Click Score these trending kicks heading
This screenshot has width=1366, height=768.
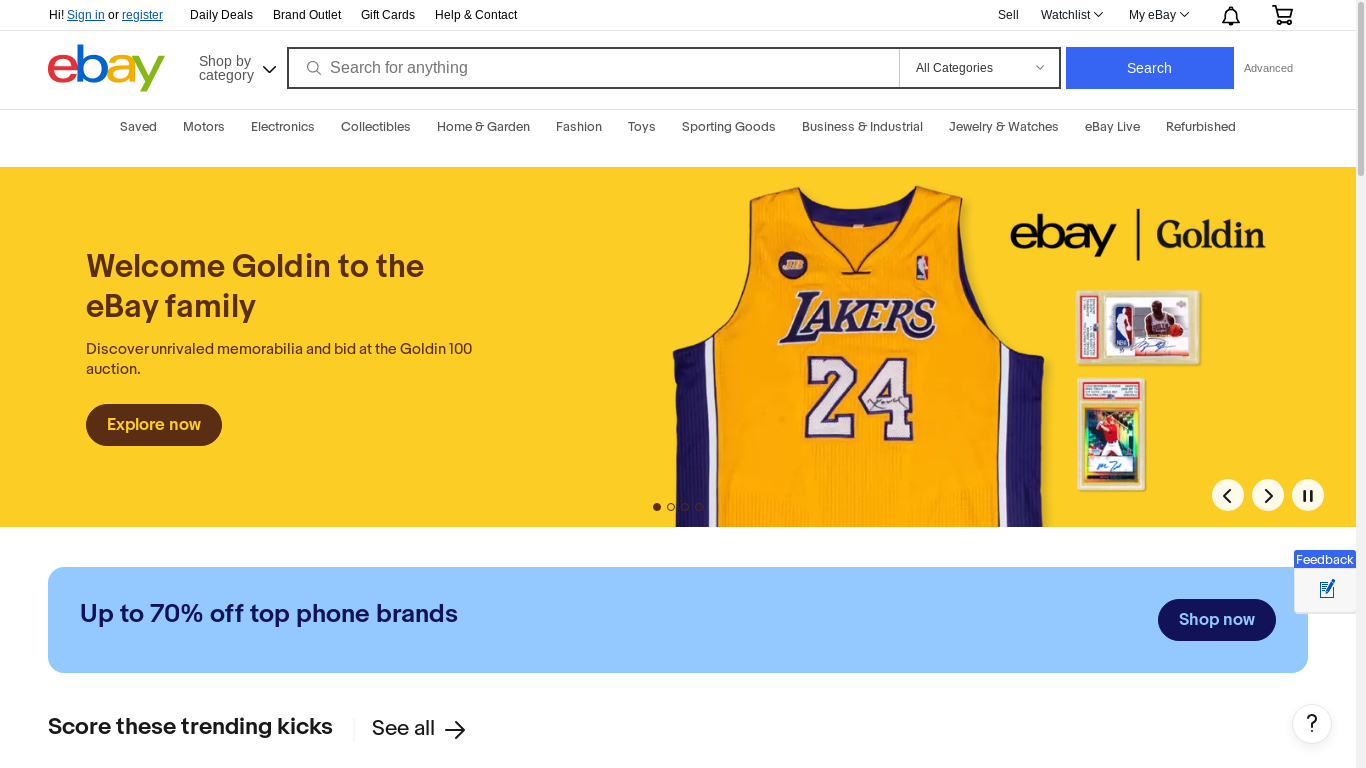coord(190,727)
